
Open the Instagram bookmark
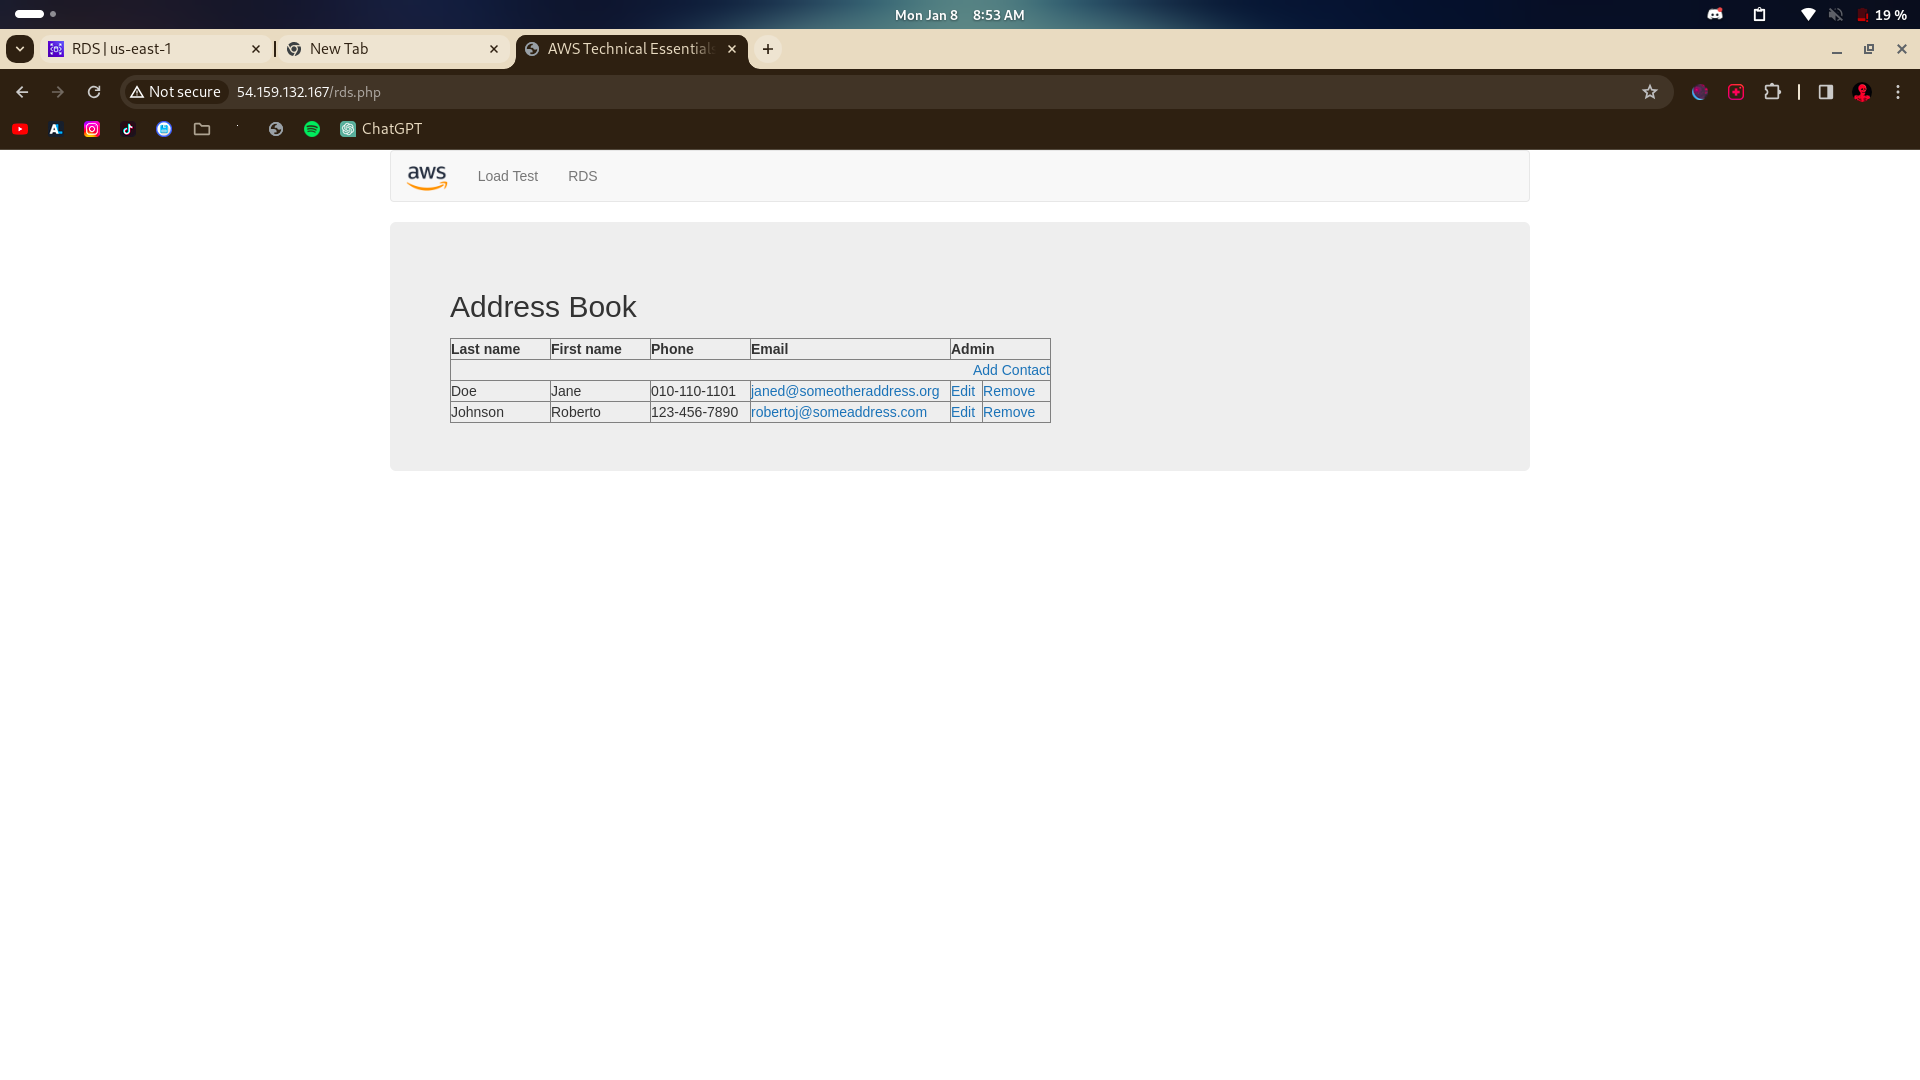tap(92, 129)
